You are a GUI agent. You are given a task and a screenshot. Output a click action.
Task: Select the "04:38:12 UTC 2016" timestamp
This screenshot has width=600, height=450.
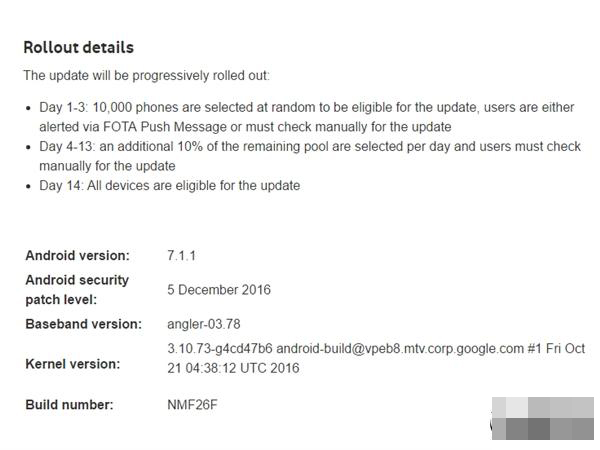(243, 368)
